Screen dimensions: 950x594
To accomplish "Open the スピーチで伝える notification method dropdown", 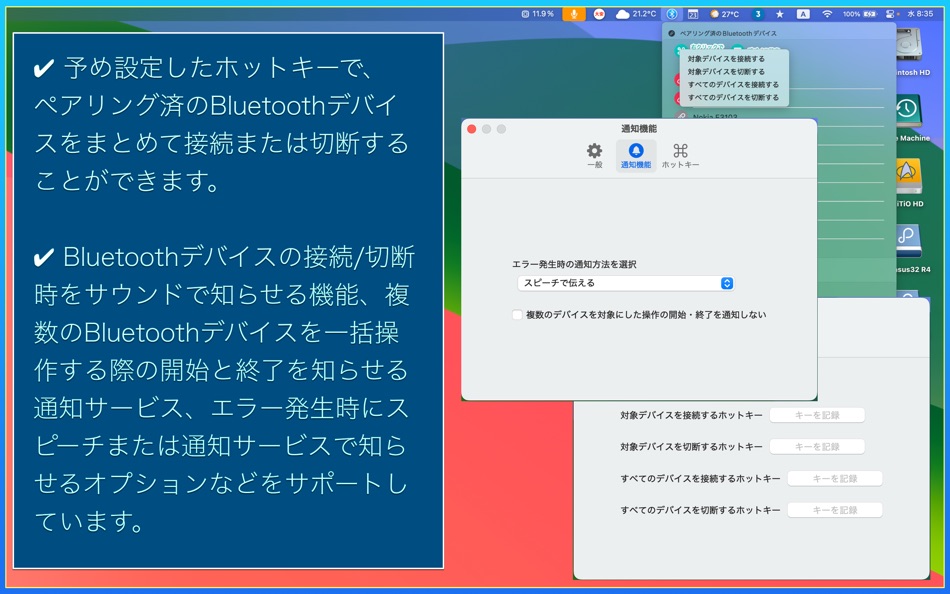I will (x=626, y=283).
